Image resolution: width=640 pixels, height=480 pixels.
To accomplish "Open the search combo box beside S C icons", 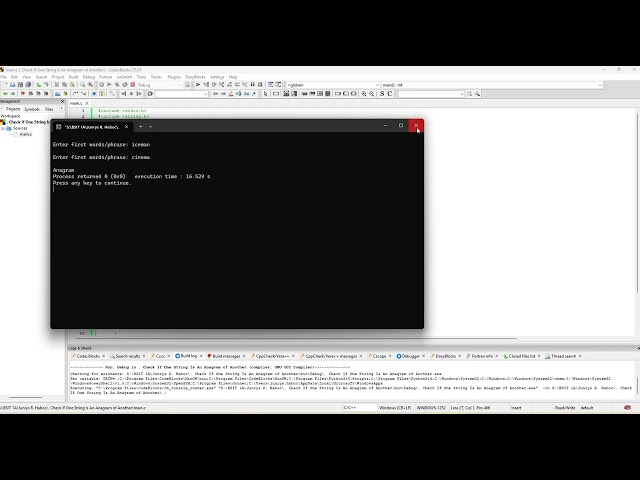I will 431,94.
